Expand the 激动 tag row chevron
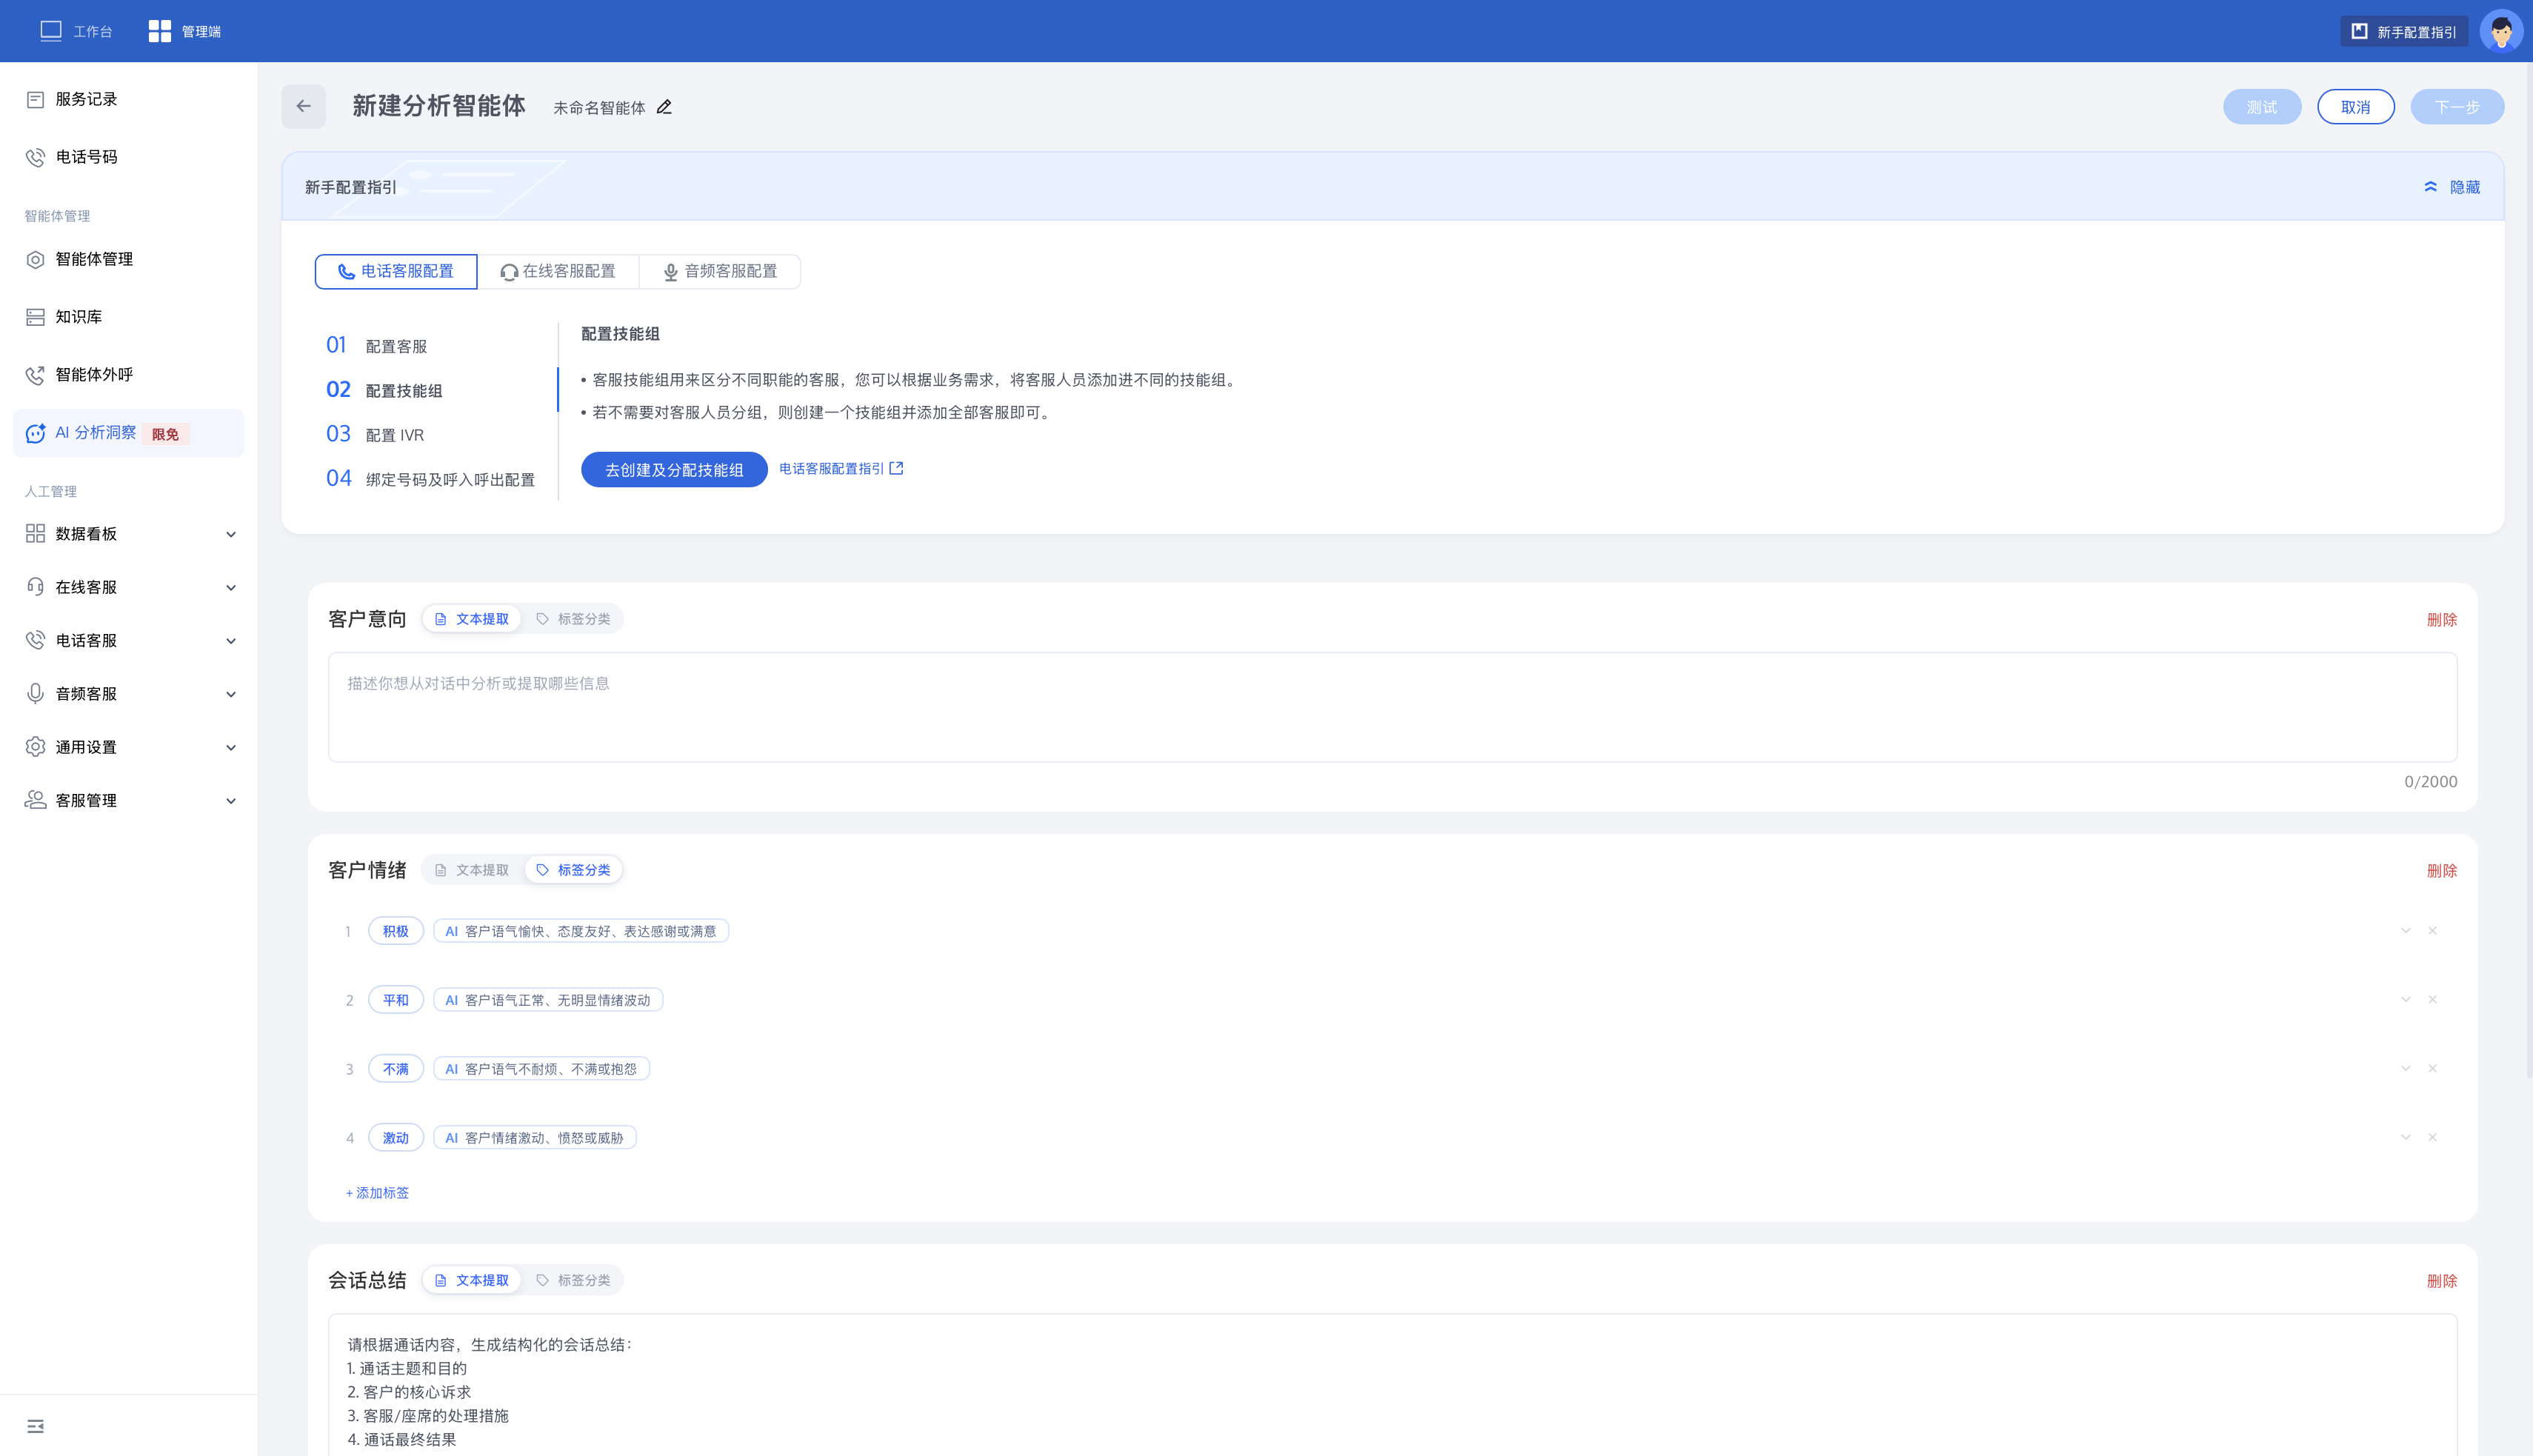Viewport: 2533px width, 1456px height. [x=2406, y=1138]
